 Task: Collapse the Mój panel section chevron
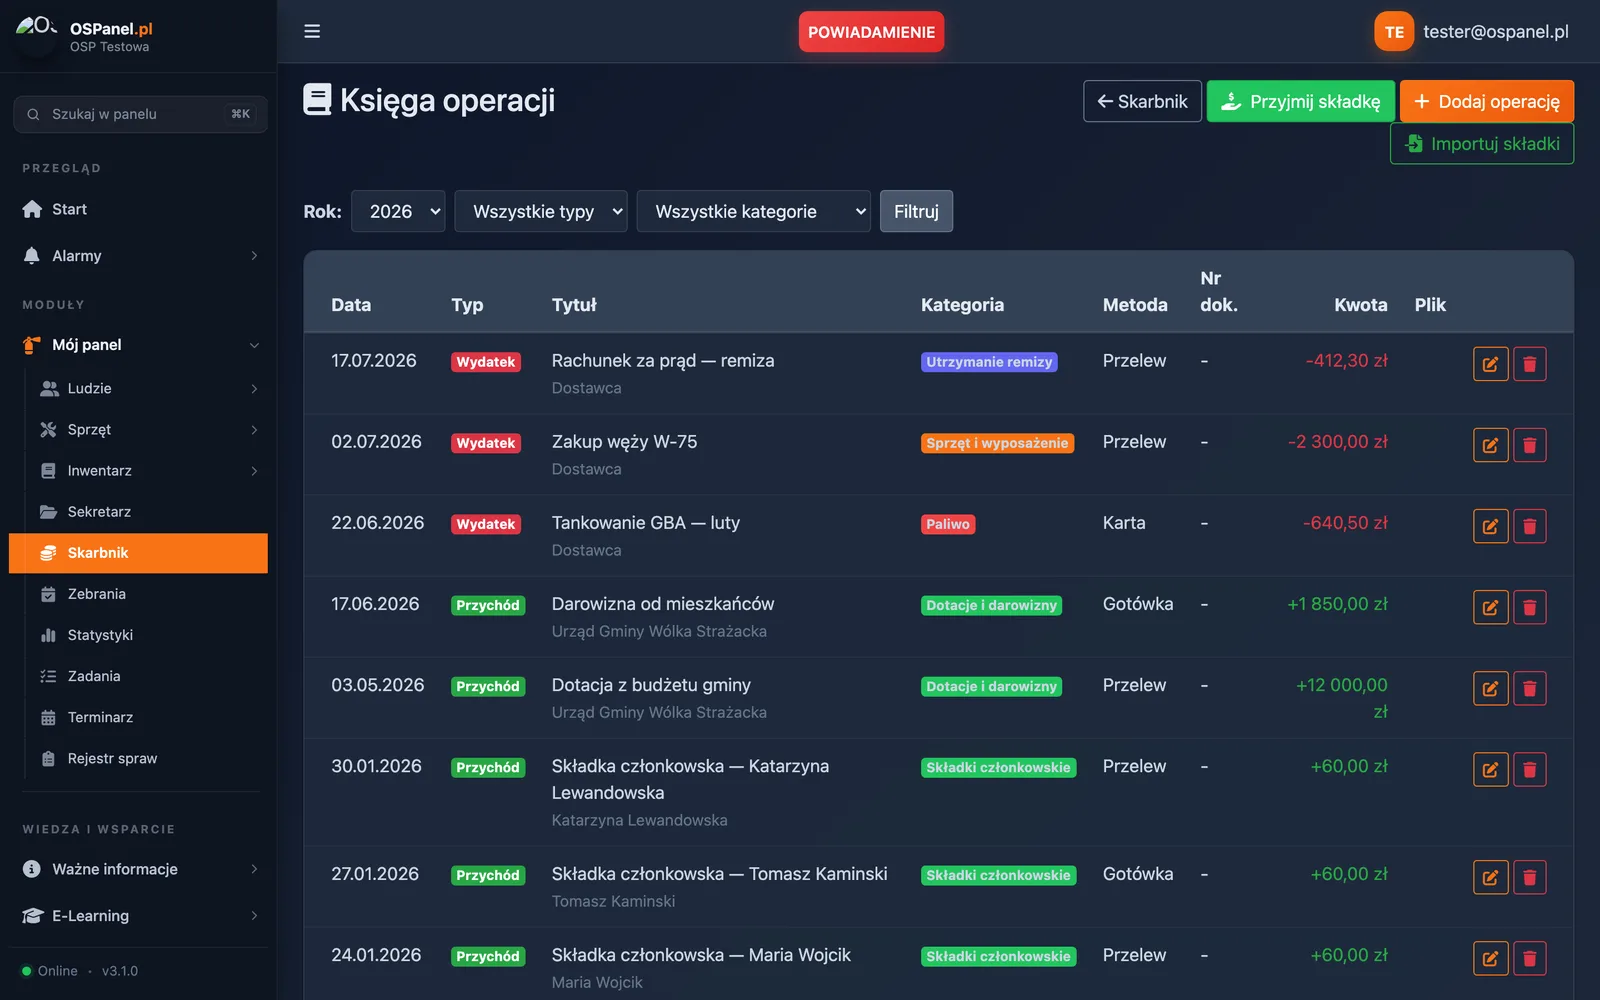(x=254, y=345)
